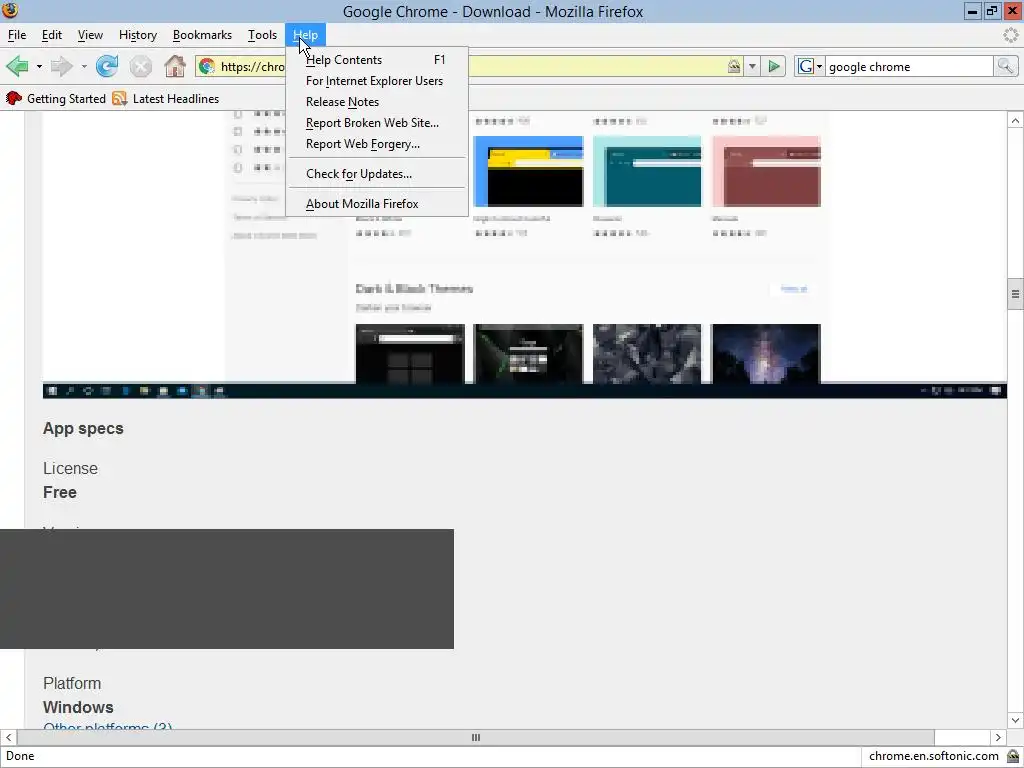The image size is (1024, 768).
Task: Open the Bookmarks menu
Action: point(202,35)
